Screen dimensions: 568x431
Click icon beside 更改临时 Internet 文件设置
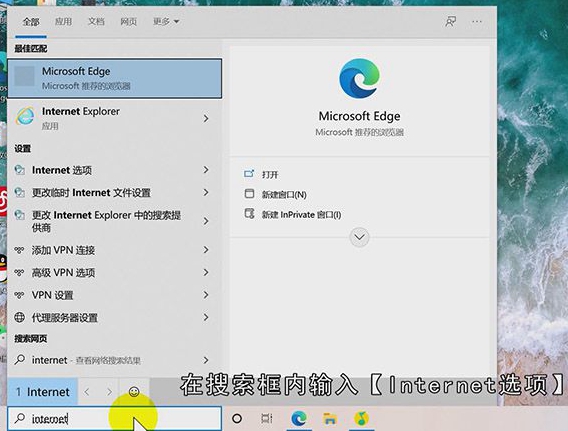coord(20,192)
